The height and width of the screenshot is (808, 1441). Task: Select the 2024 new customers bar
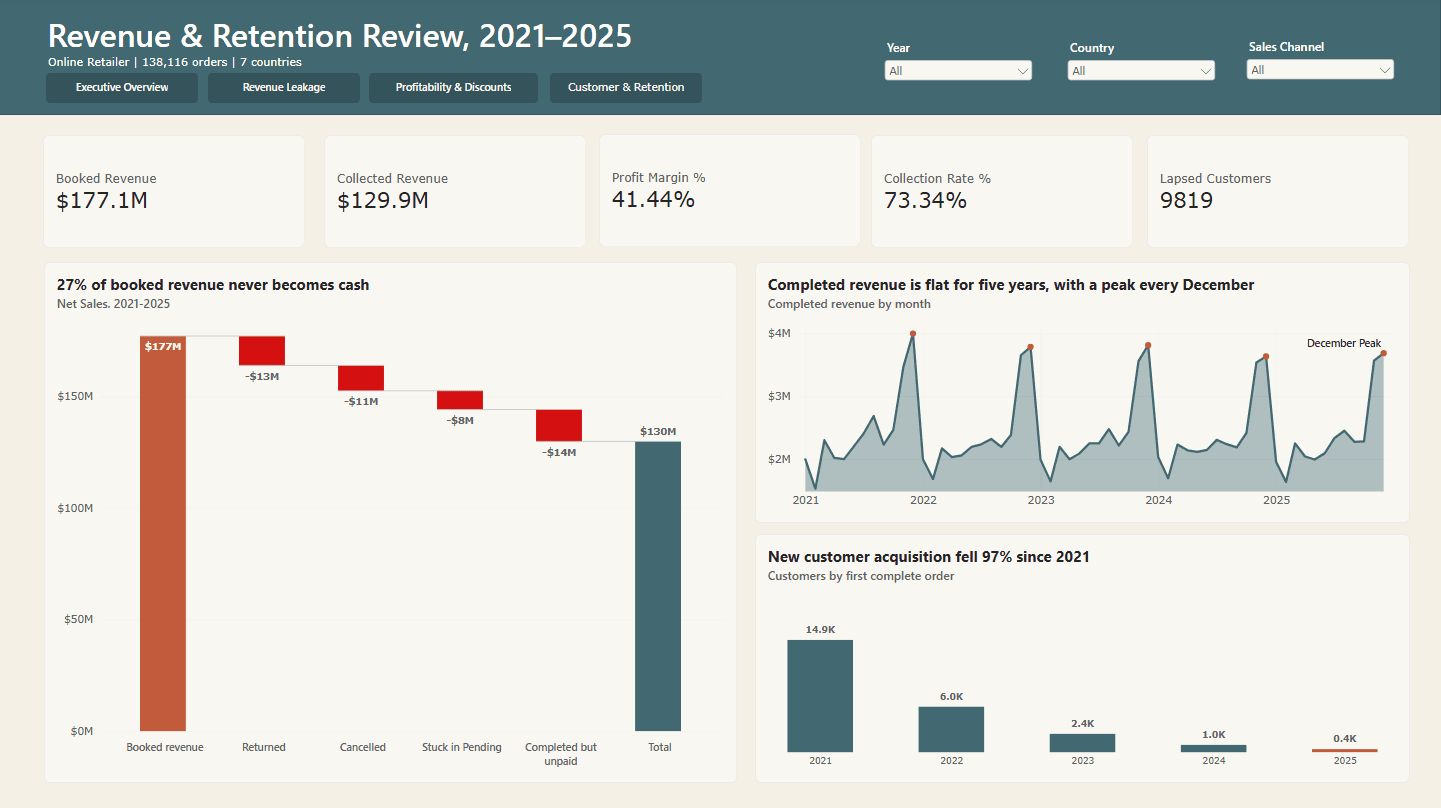tap(1213, 748)
